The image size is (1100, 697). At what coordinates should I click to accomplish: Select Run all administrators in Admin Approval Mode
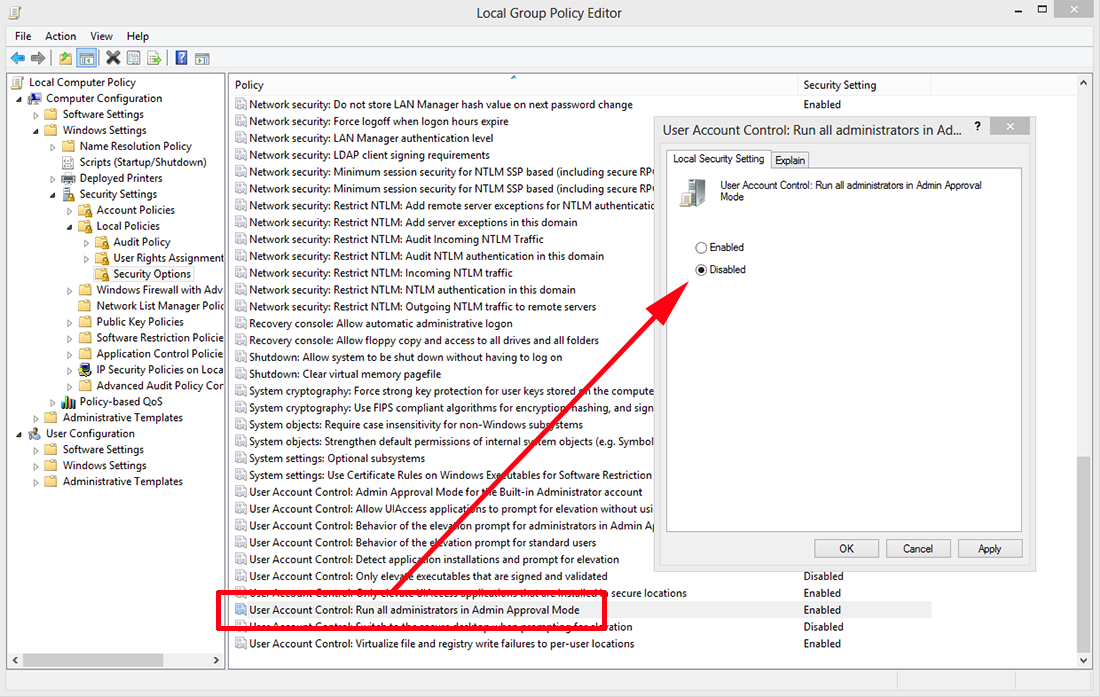(x=414, y=610)
